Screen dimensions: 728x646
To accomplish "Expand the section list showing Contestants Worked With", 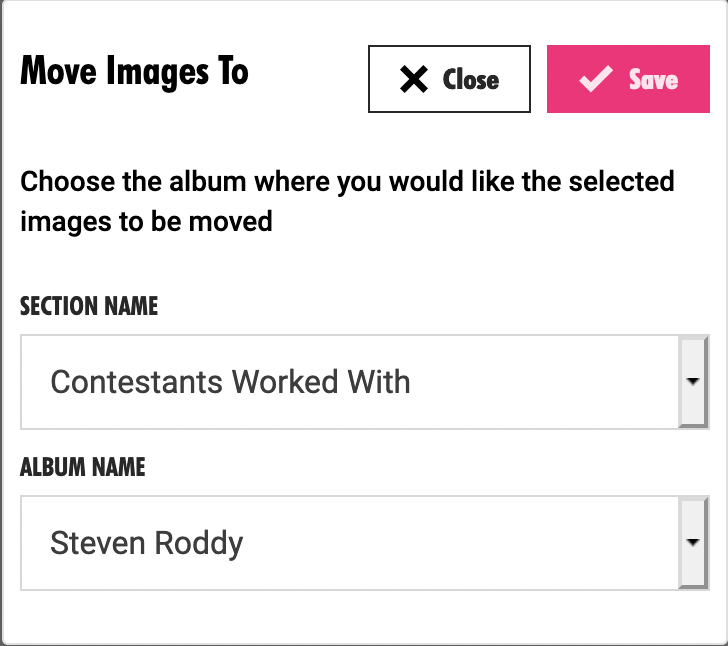I will pos(693,382).
